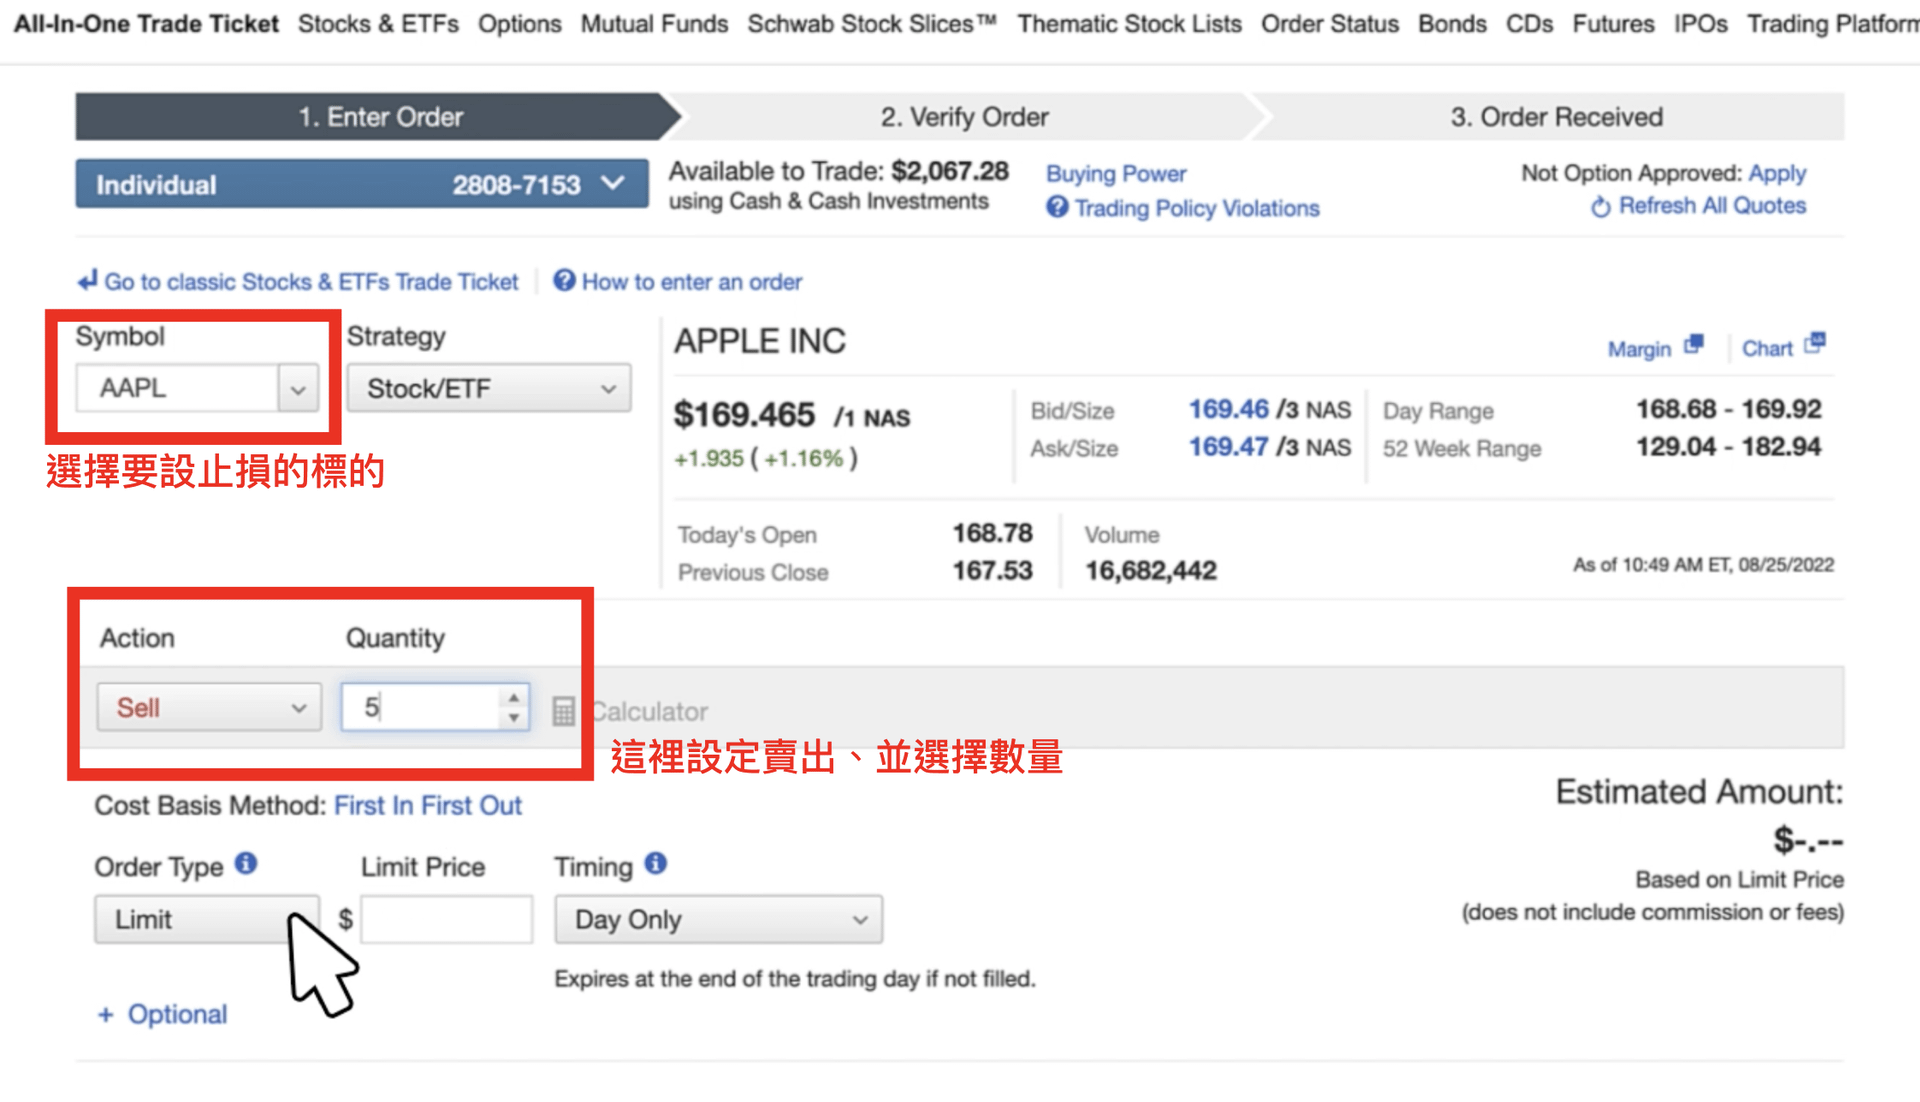The width and height of the screenshot is (1920, 1102).
Task: Click the Order Type info icon
Action: tap(246, 864)
